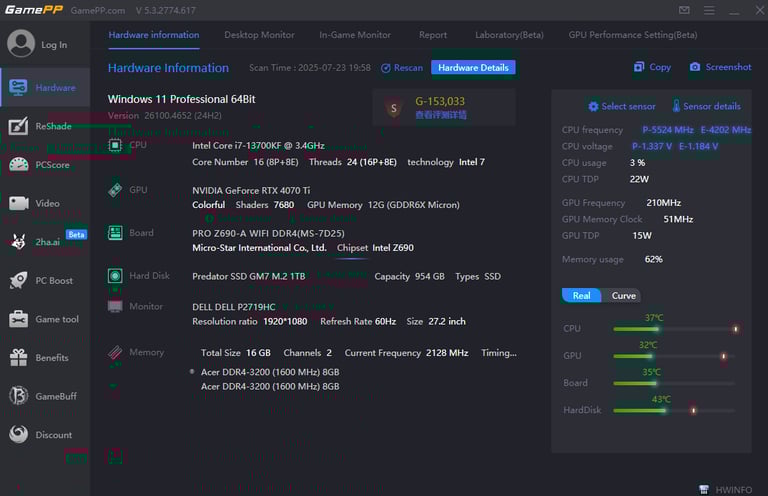Open the Hardware sidebar icon
This screenshot has height=496, width=768.
18,88
